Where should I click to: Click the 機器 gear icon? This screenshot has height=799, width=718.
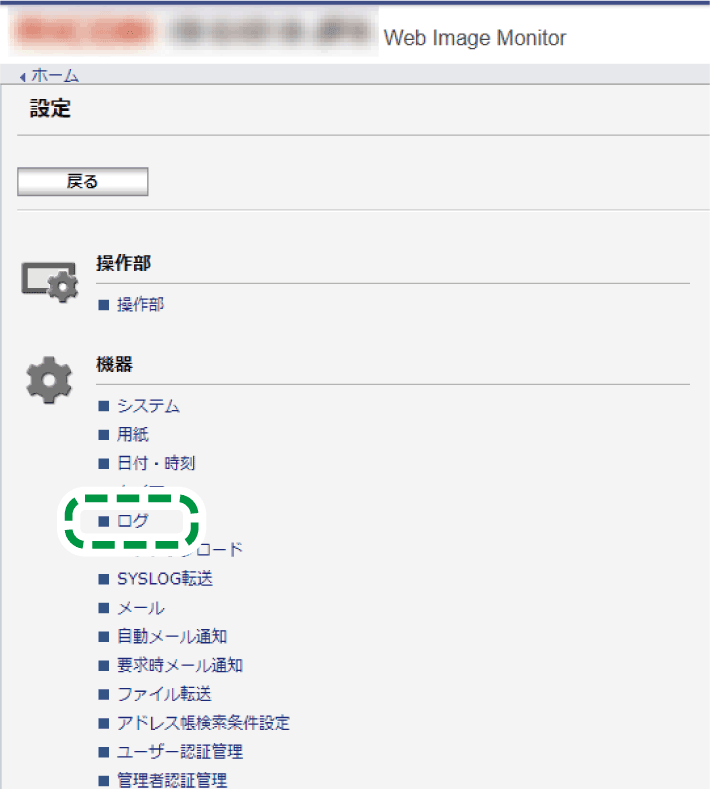coord(49,381)
